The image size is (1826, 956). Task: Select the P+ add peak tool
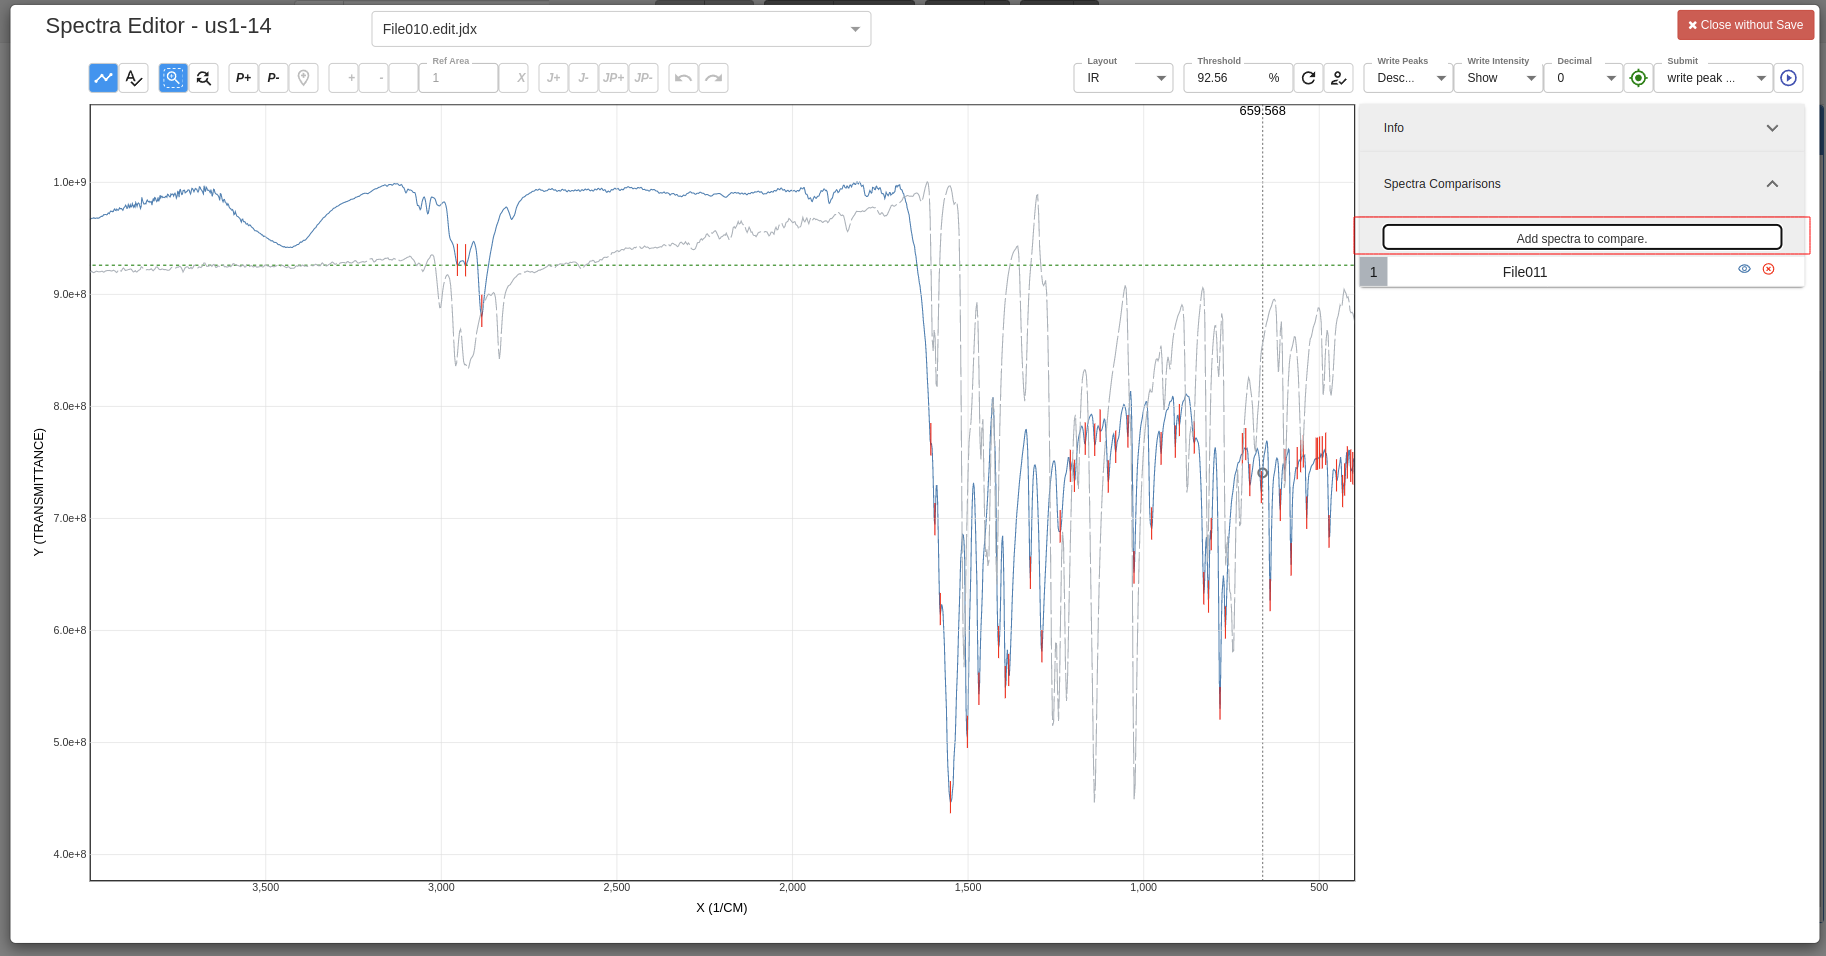point(243,77)
